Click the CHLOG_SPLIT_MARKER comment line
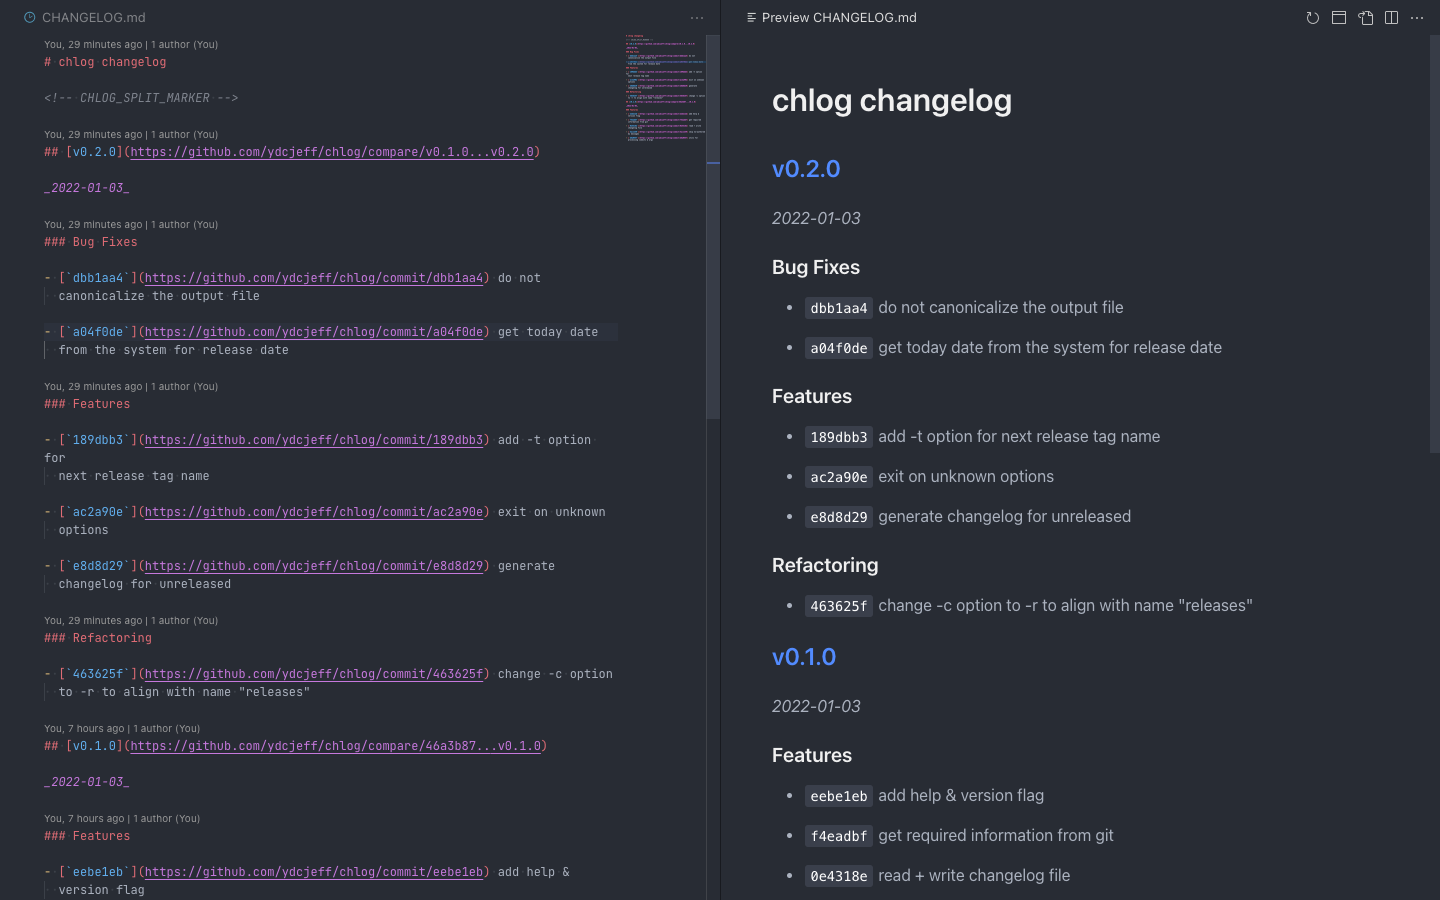Viewport: 1440px width, 900px height. click(141, 98)
